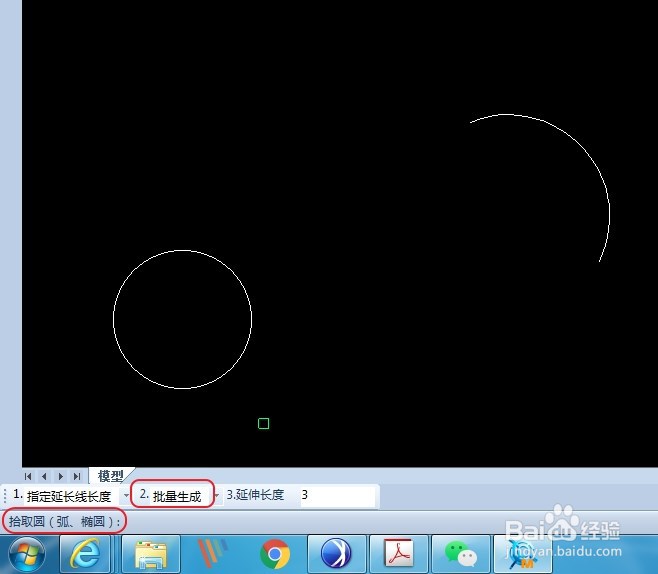Screen dimensions: 658x574
Task: Go to next sheet arrow
Action: (61, 476)
